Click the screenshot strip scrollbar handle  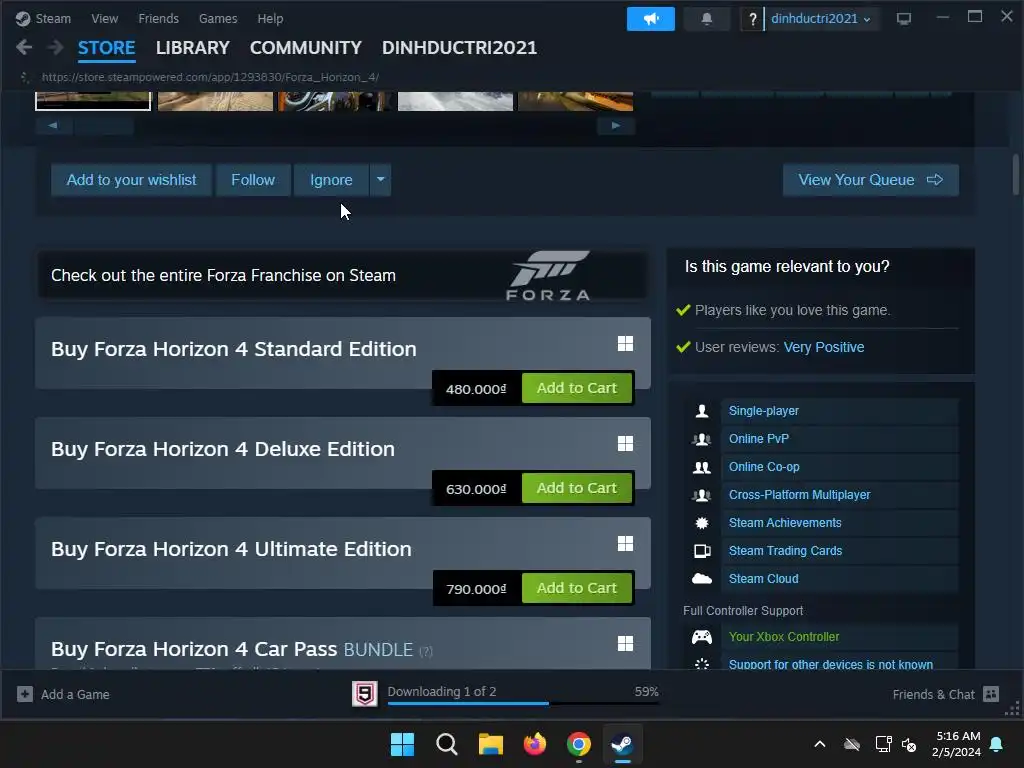pyautogui.click(x=104, y=125)
